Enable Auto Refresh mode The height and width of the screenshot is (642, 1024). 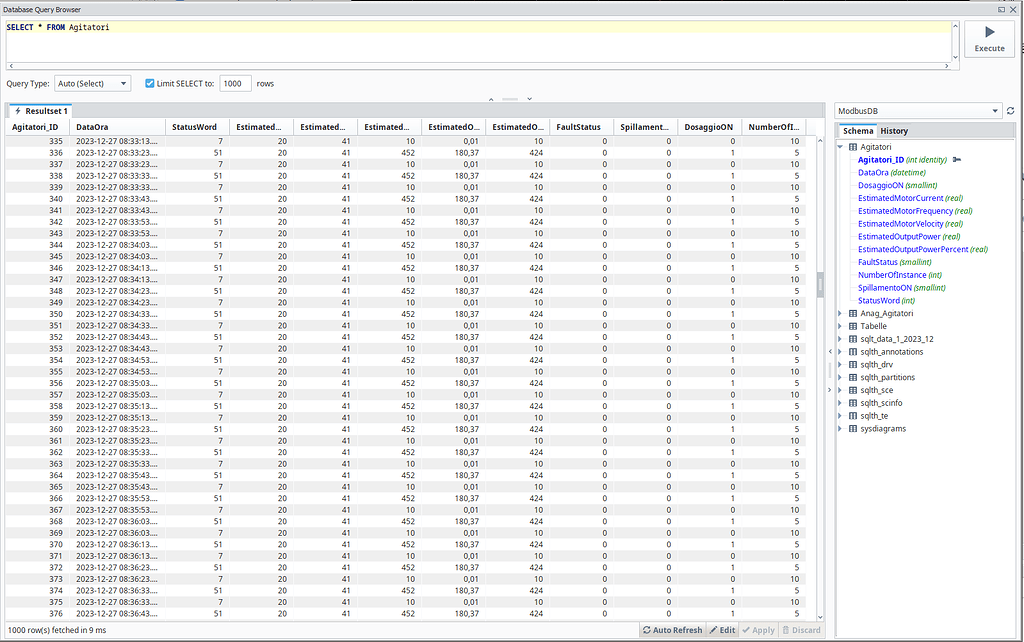pos(672,630)
